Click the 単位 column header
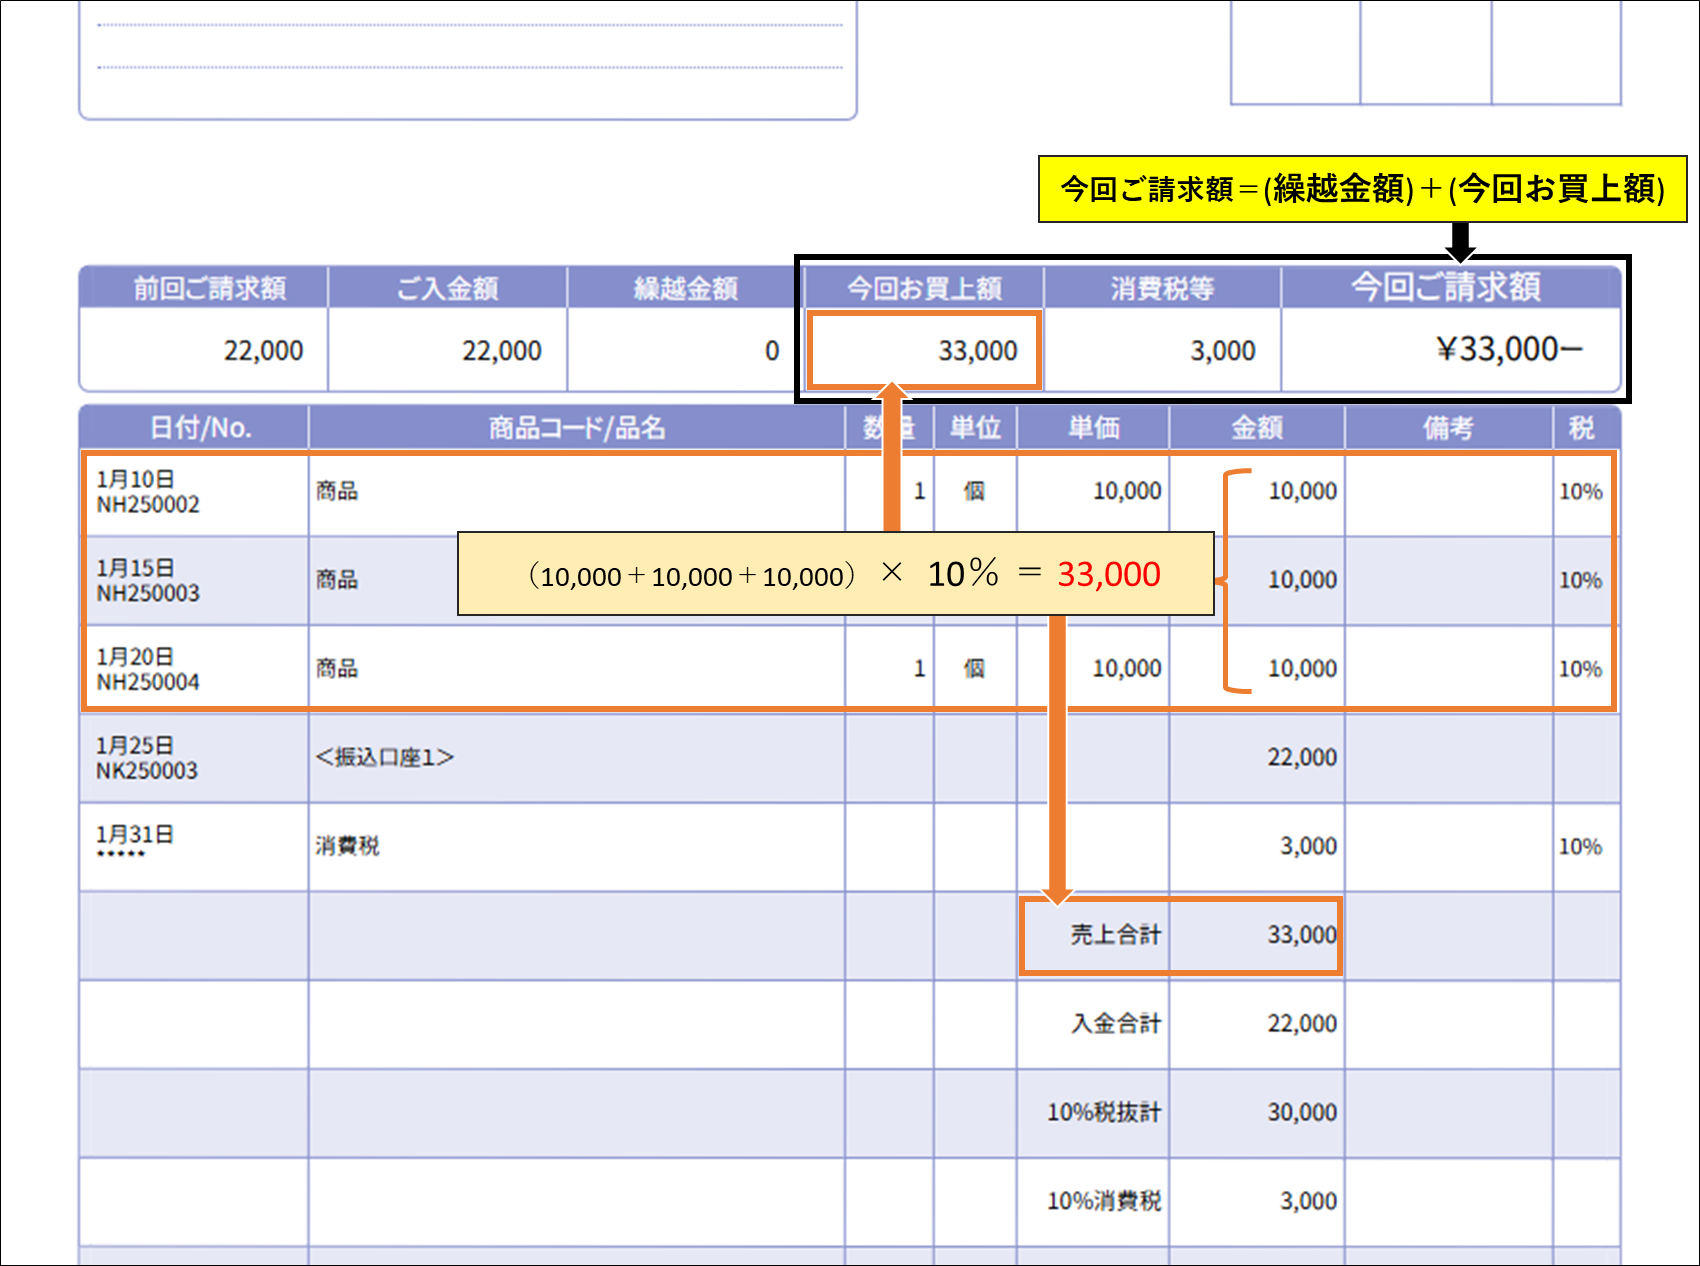1700x1266 pixels. [975, 428]
